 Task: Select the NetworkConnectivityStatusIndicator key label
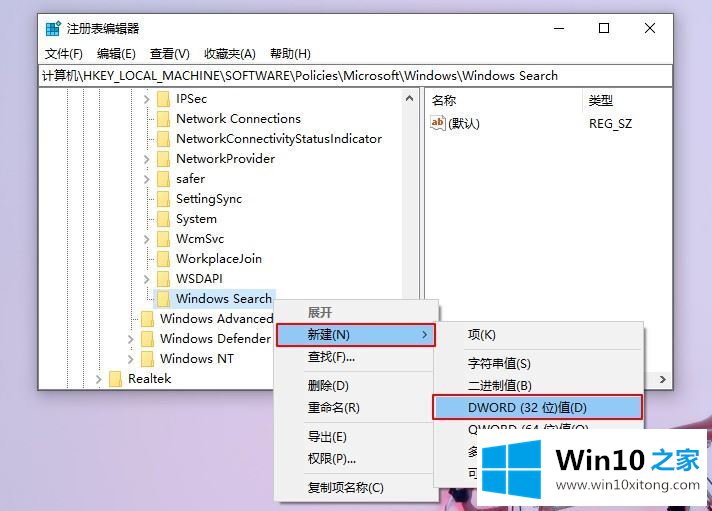[x=279, y=139]
